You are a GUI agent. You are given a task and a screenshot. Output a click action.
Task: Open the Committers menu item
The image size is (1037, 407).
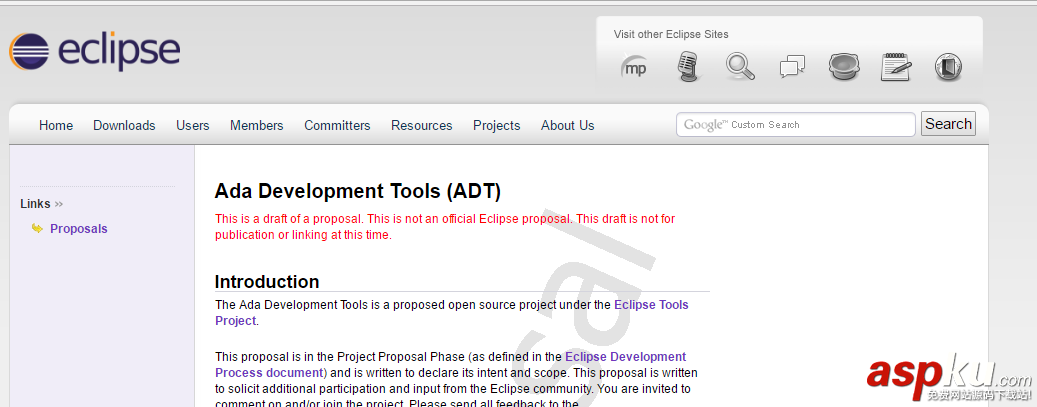(x=337, y=125)
